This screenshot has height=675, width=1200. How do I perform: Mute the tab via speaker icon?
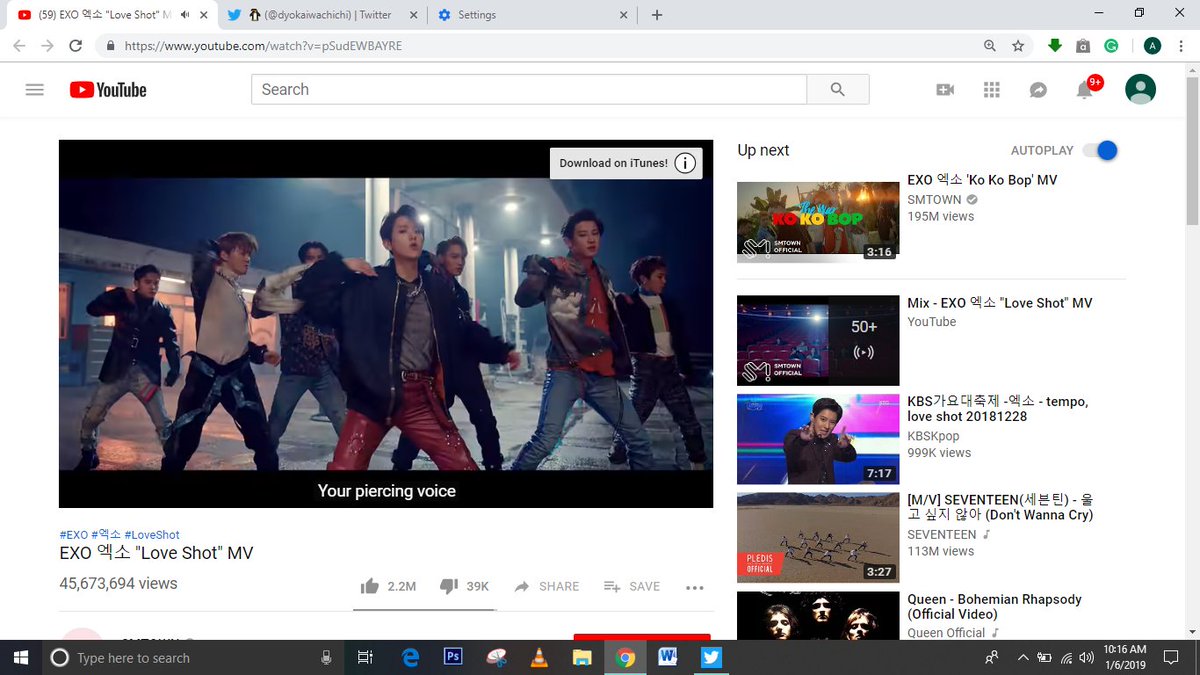pyautogui.click(x=186, y=15)
